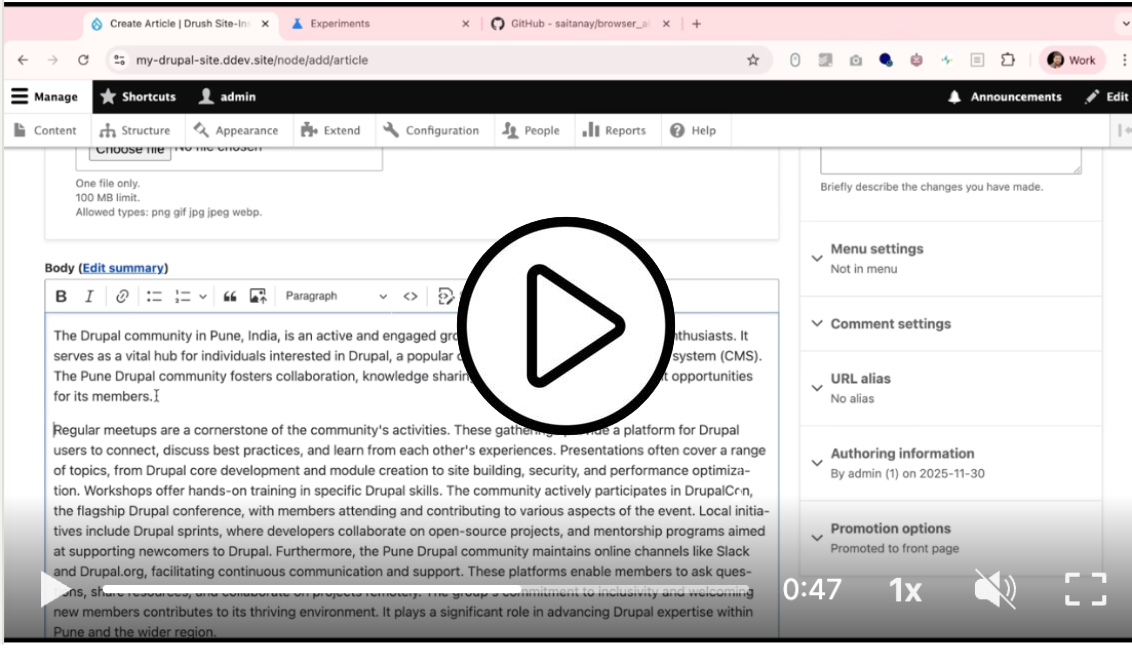Insert a block quote
The image size is (1132, 652).
230,296
